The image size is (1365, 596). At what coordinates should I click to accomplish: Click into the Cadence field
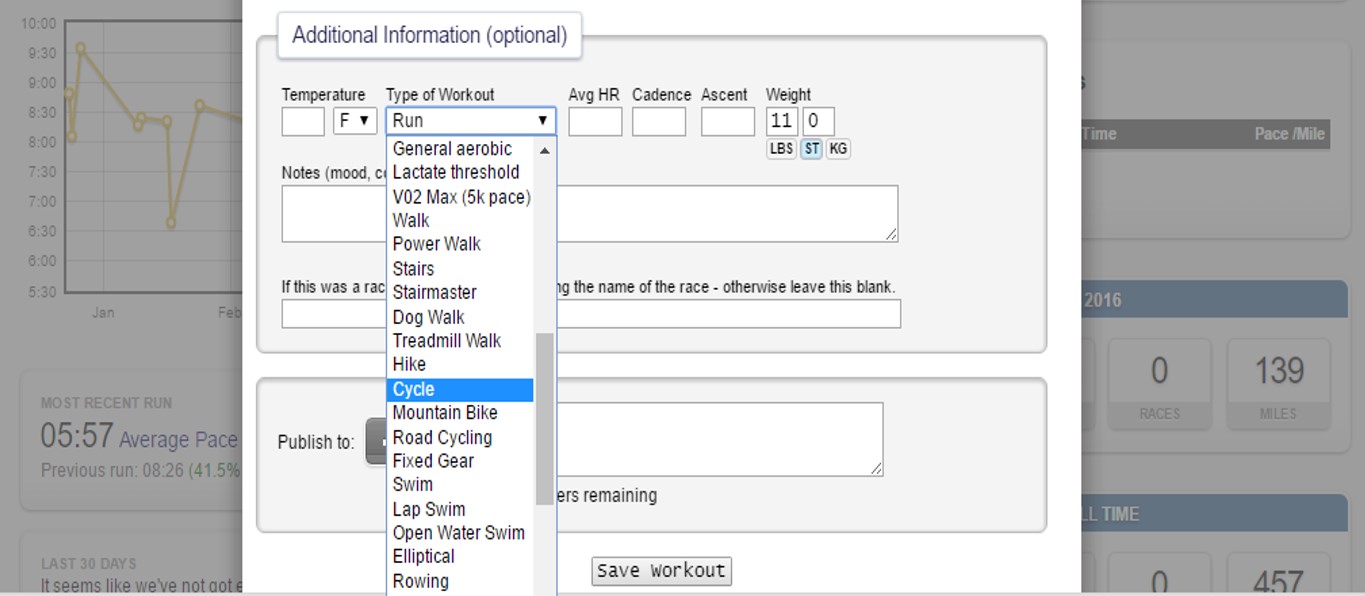click(x=659, y=121)
